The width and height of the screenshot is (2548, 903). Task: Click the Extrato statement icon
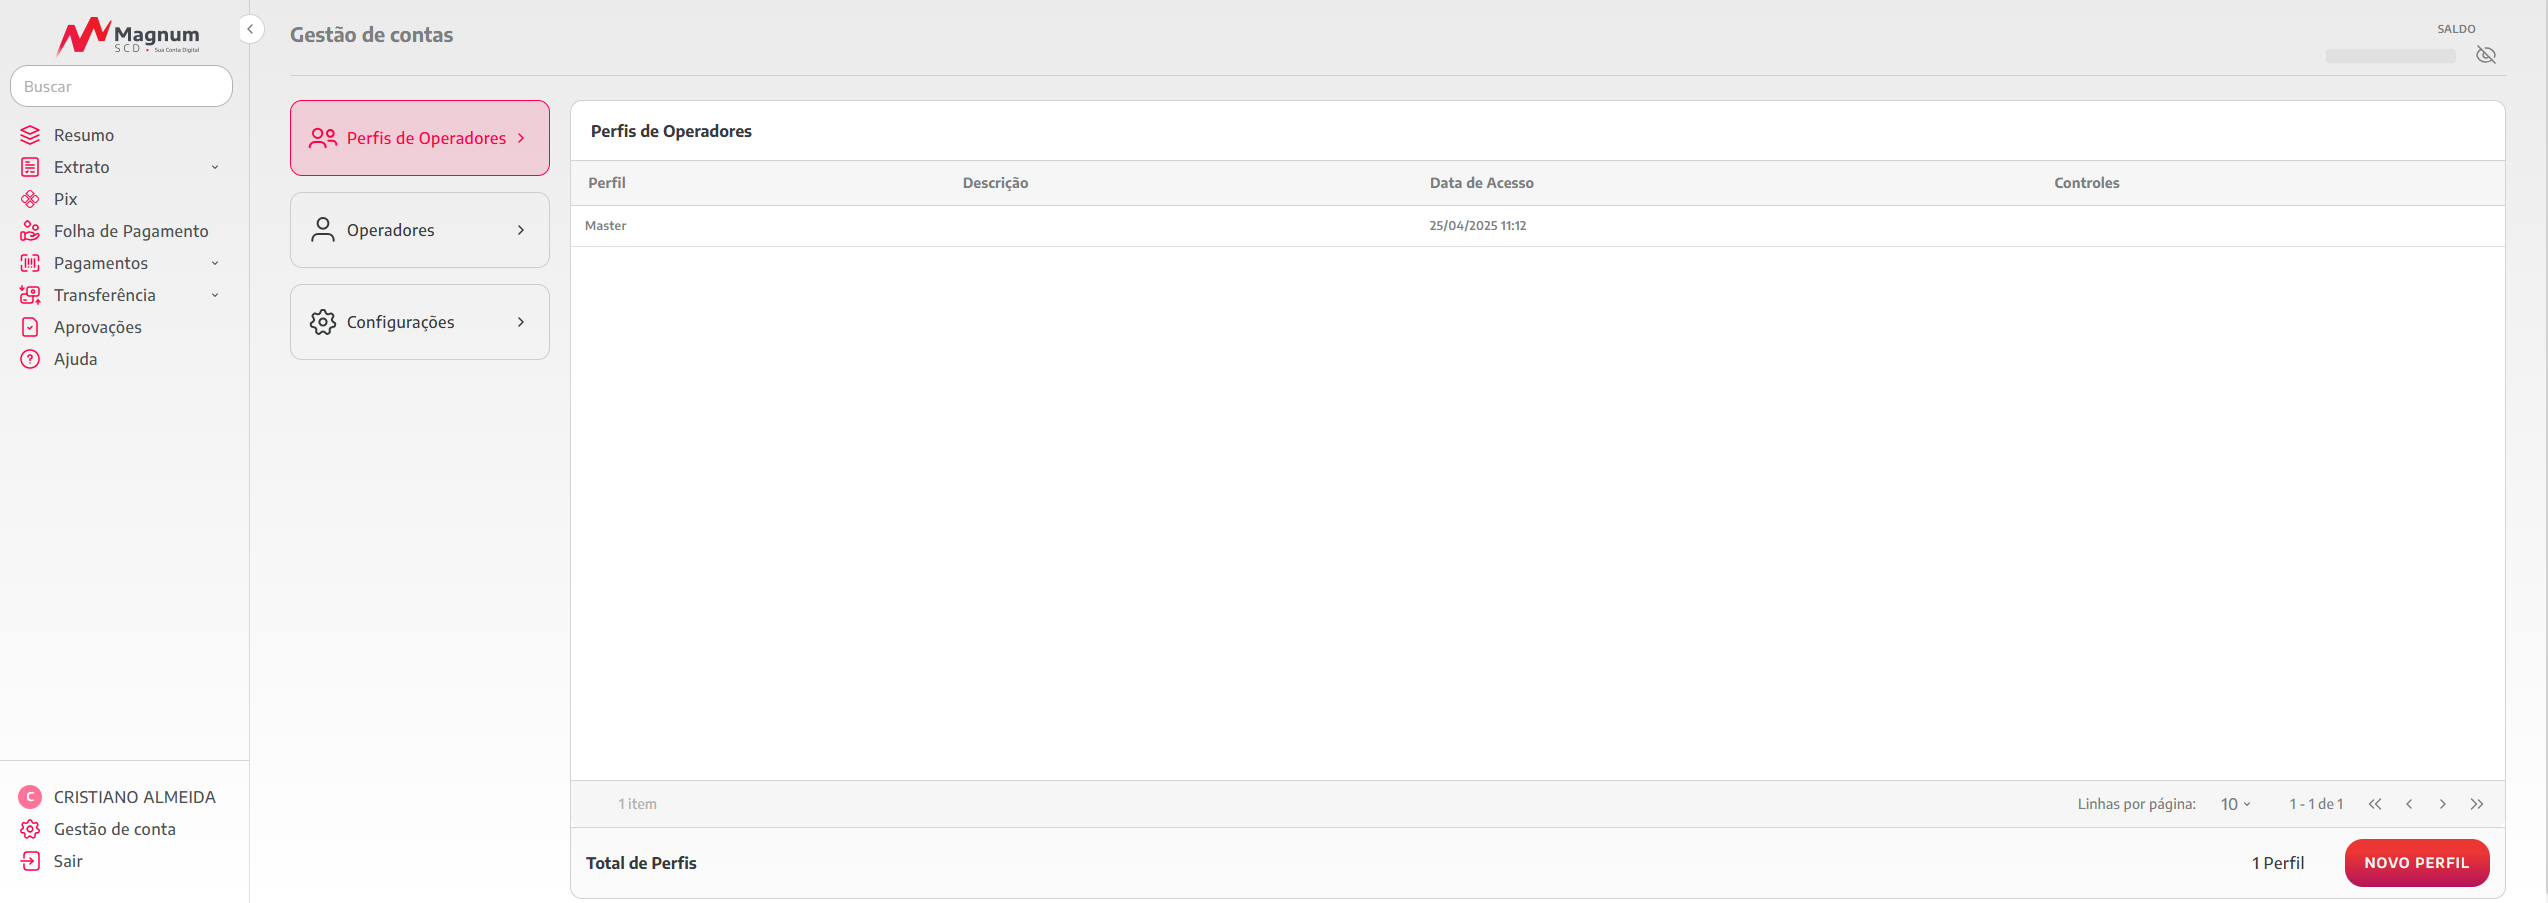point(30,167)
